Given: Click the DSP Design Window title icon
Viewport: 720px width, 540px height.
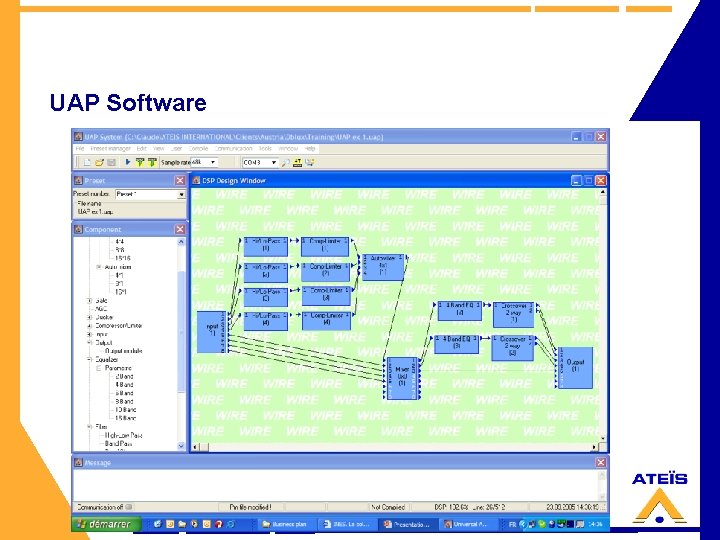Looking at the screenshot, I should click(196, 180).
